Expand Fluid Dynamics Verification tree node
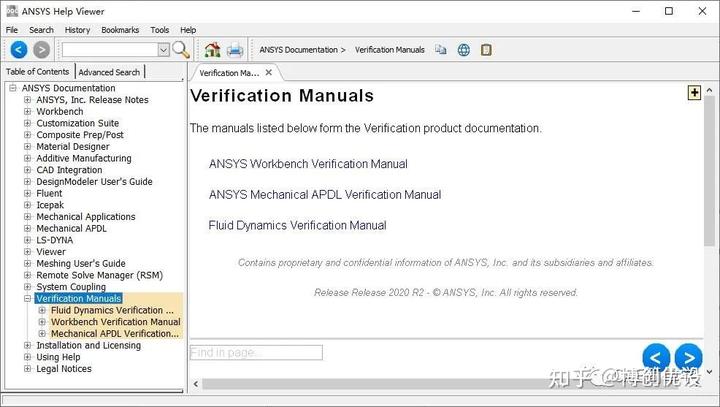Image resolution: width=720 pixels, height=407 pixels. tap(42, 310)
